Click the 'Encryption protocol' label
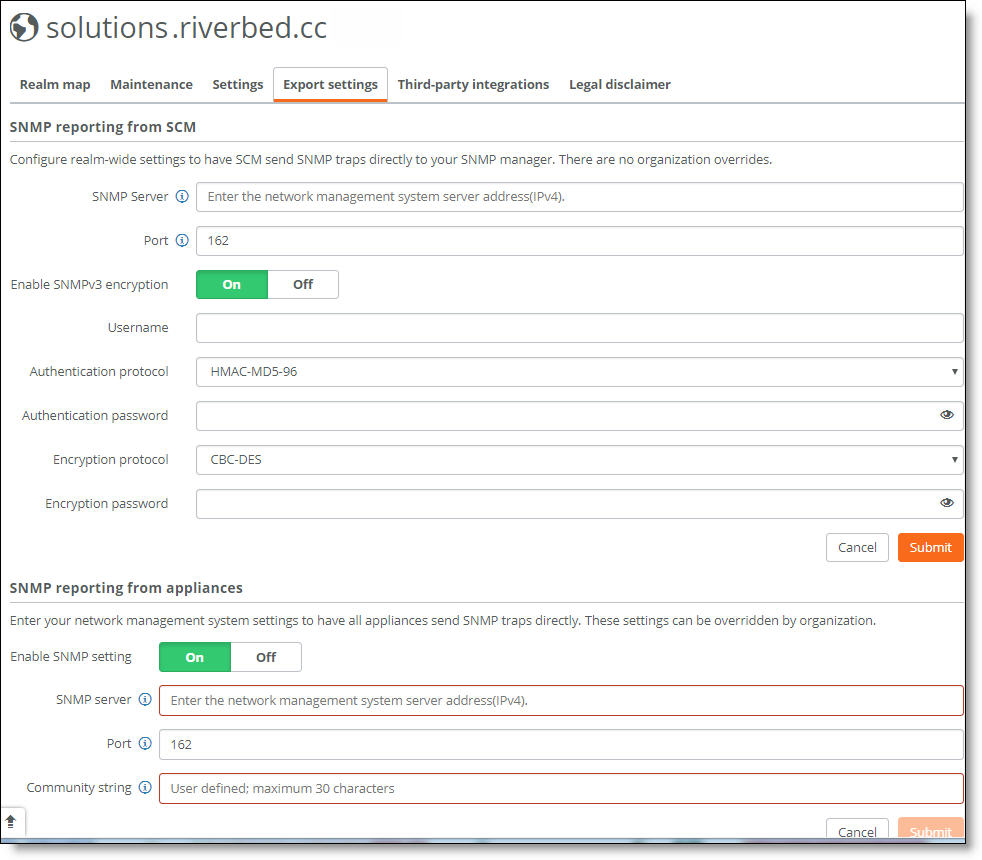982x860 pixels. point(111,460)
